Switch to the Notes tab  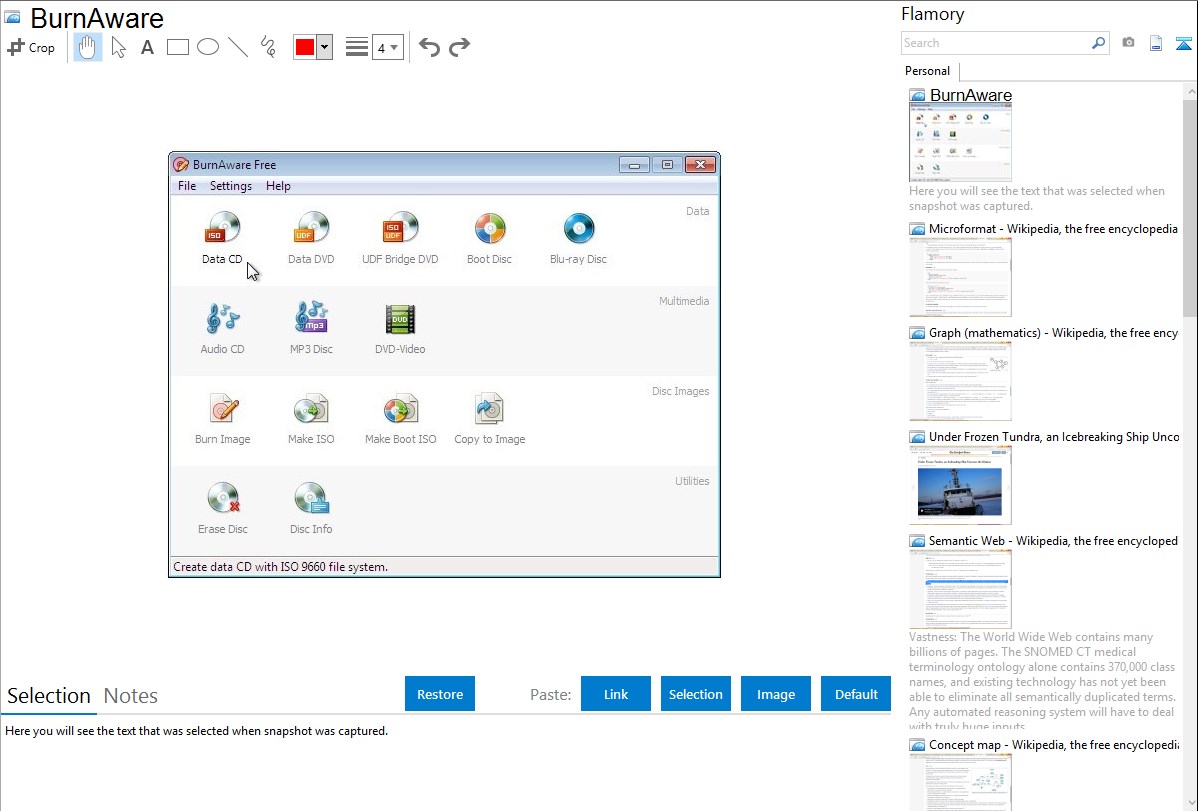131,696
